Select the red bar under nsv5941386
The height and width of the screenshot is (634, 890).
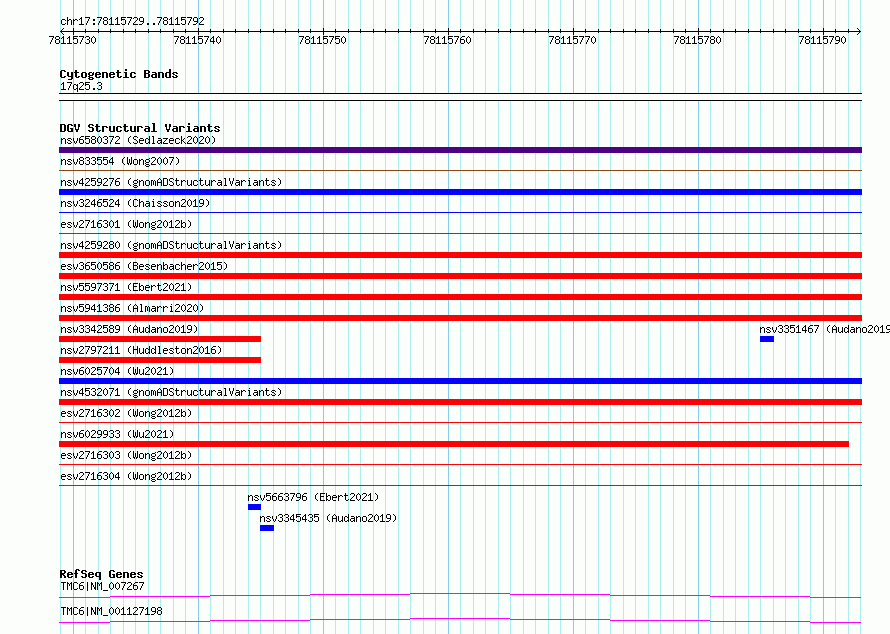[x=460, y=318]
